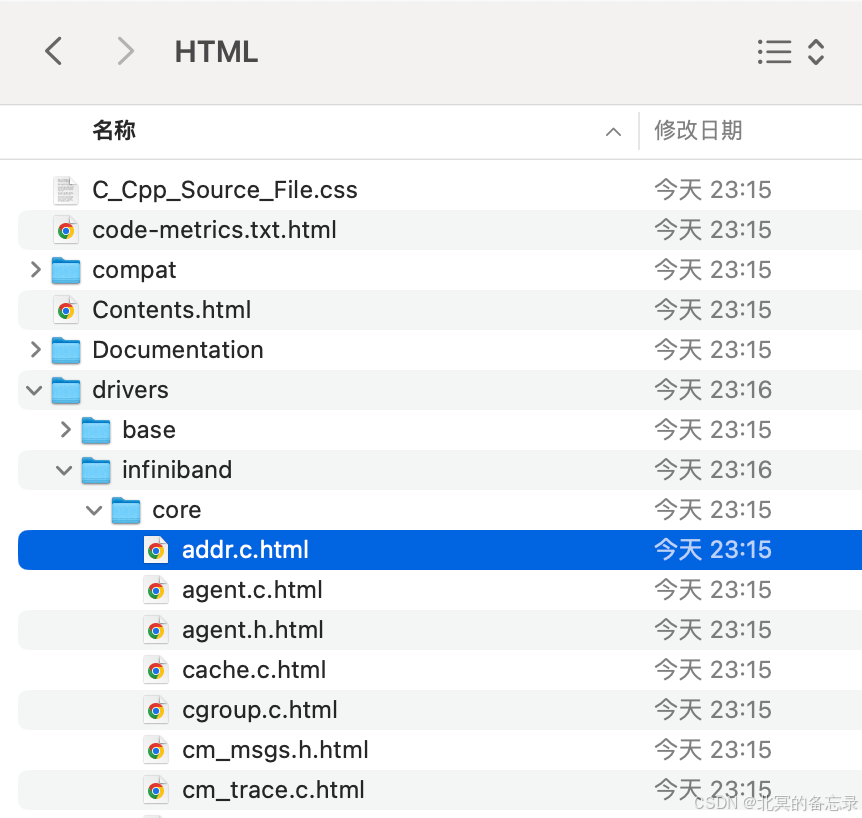This screenshot has height=818, width=862.
Task: Select the drivers folder name
Action: pyautogui.click(x=130, y=390)
